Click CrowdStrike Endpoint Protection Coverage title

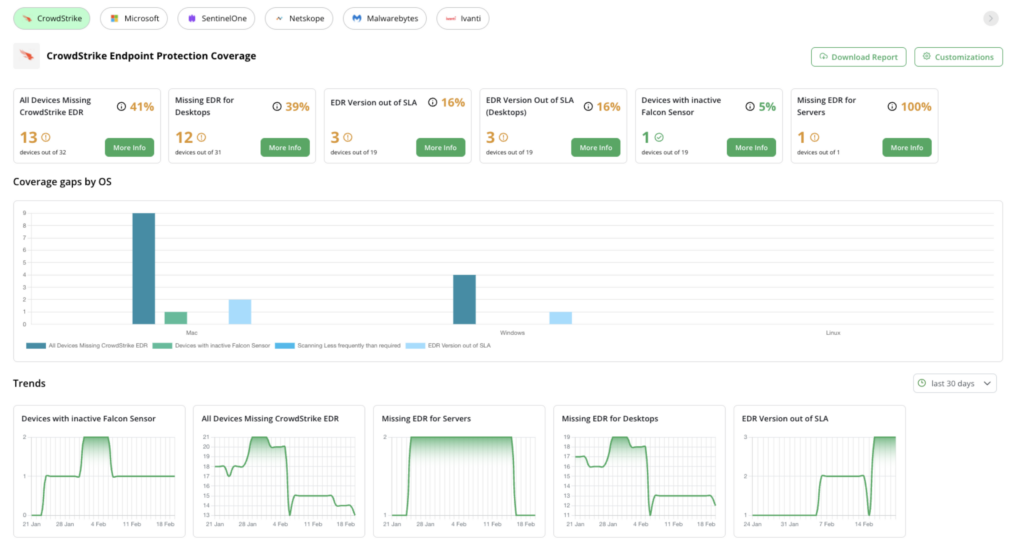[151, 56]
